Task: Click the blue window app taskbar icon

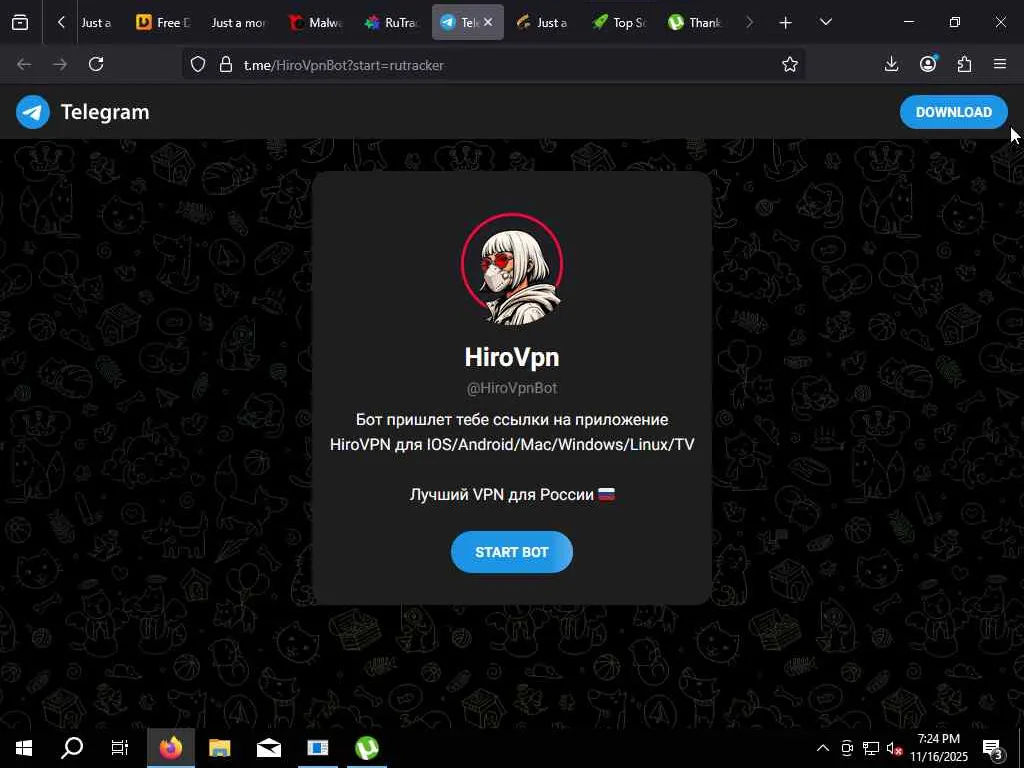Action: (x=318, y=748)
